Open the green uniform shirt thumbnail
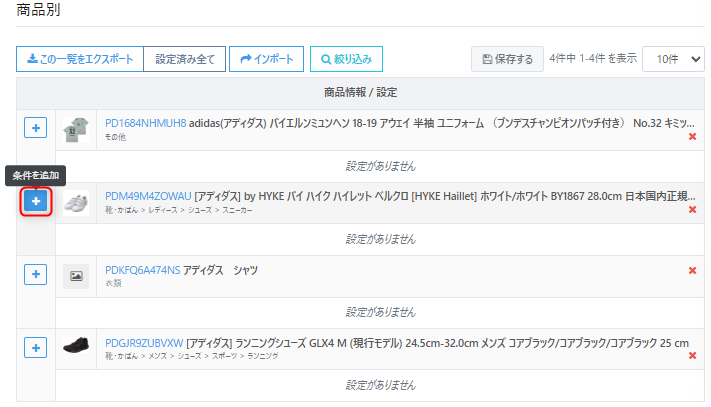The width and height of the screenshot is (711, 407). tap(76, 130)
